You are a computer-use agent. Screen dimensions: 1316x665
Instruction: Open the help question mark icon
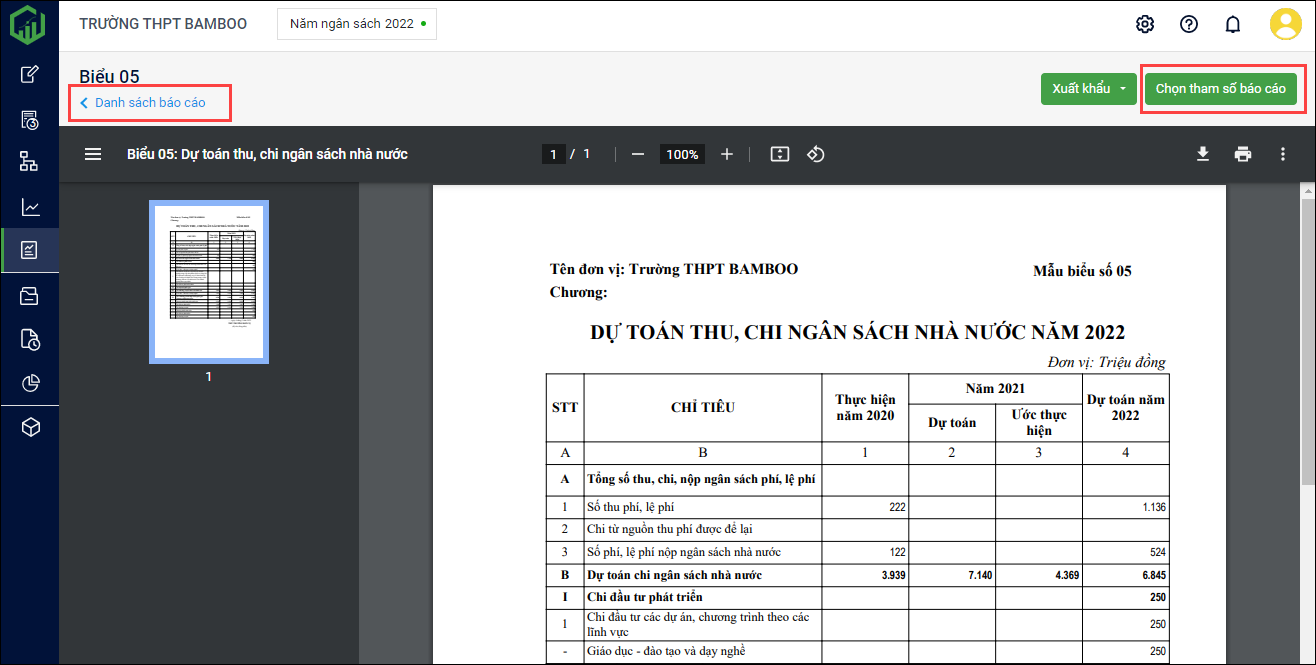click(x=1189, y=24)
